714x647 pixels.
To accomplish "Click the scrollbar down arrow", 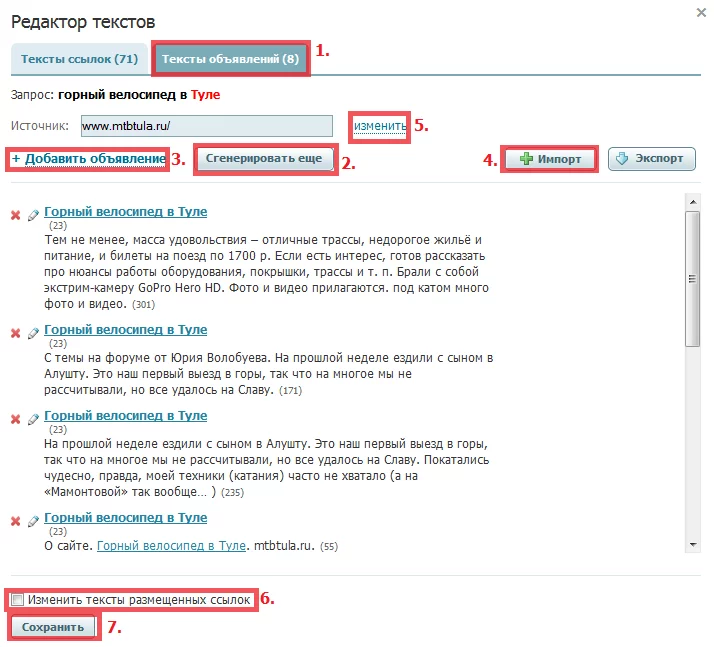I will 693,545.
